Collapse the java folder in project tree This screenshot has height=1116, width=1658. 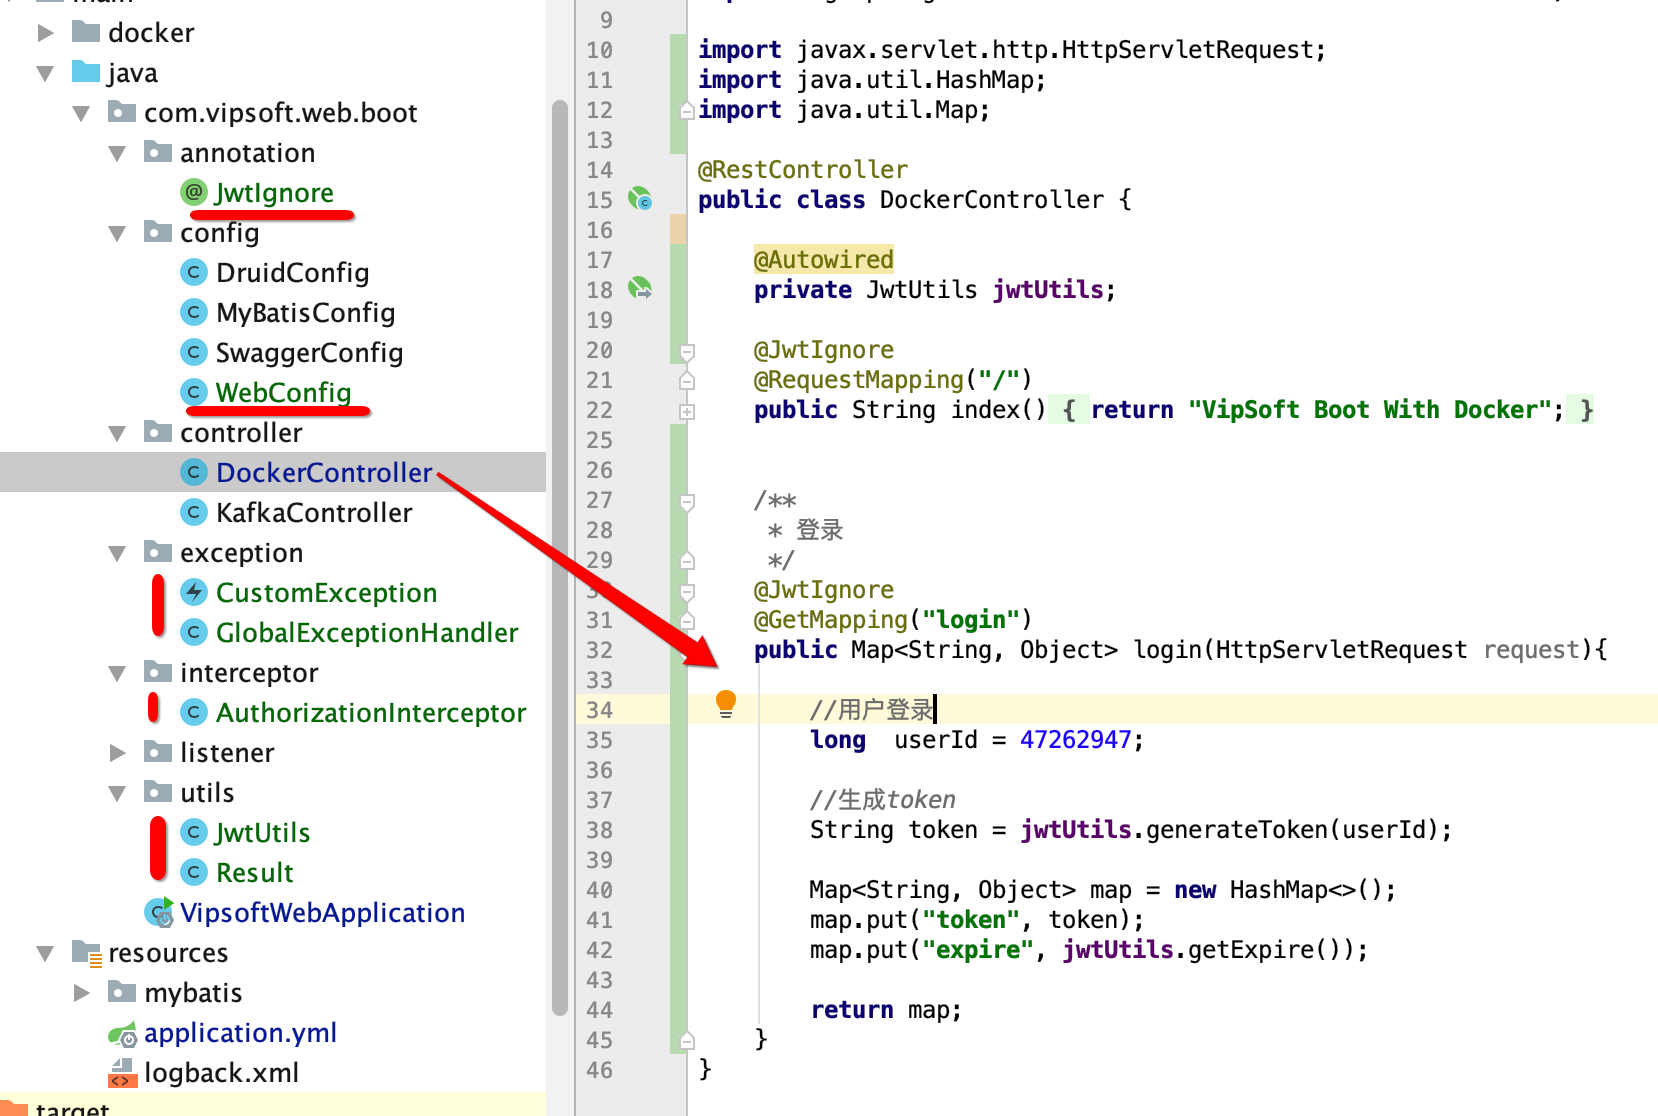click(x=44, y=72)
